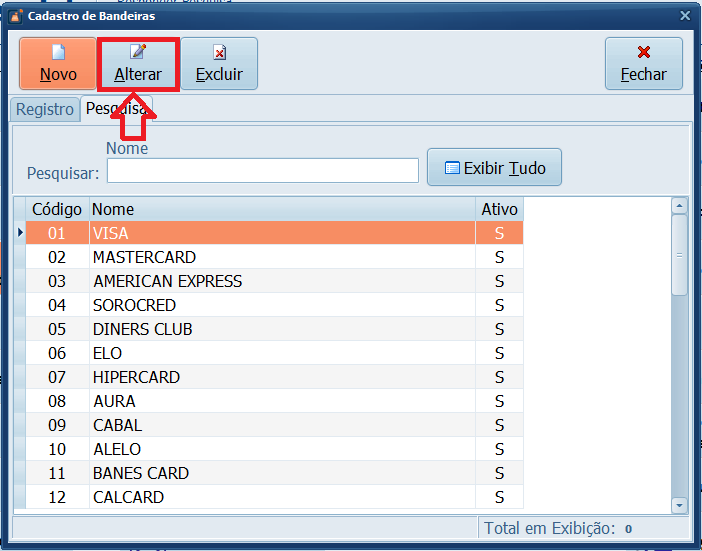Screen dimensions: 702x551
Task: Click the window title bar app icon
Action: pos(14,16)
